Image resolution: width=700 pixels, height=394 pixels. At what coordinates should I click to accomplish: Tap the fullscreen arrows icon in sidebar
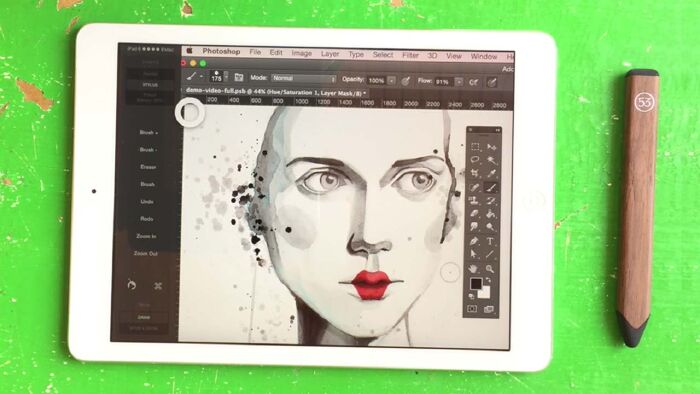[158, 286]
